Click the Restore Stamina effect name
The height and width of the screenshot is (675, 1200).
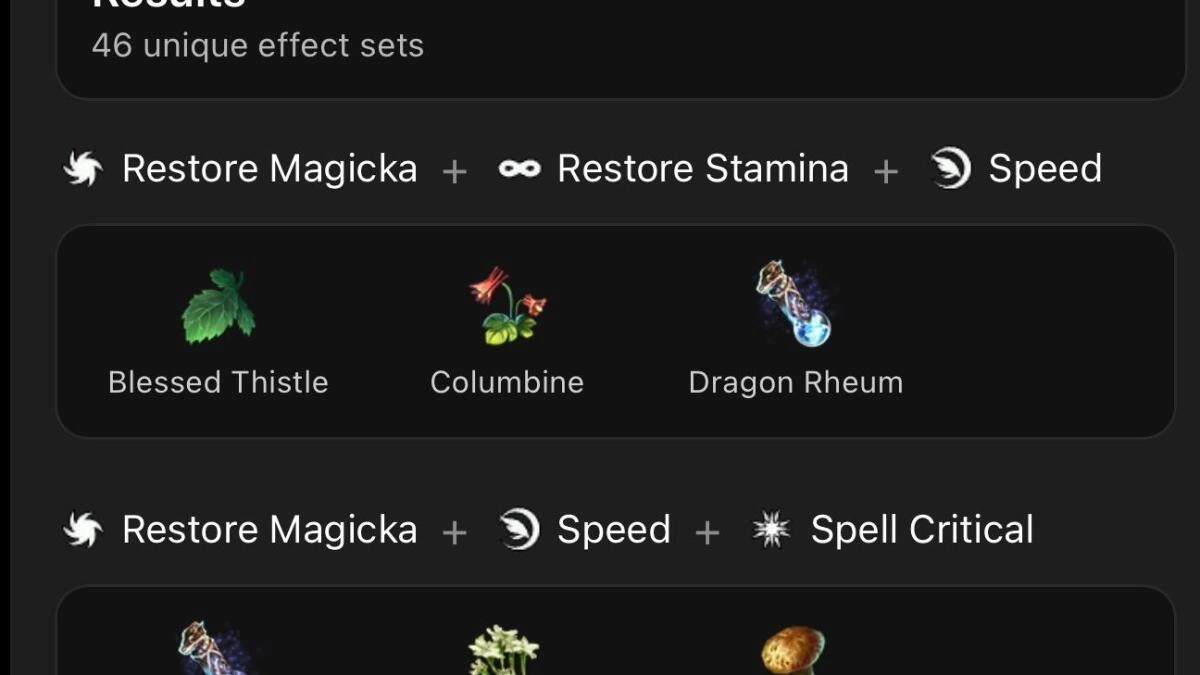pyautogui.click(x=702, y=169)
